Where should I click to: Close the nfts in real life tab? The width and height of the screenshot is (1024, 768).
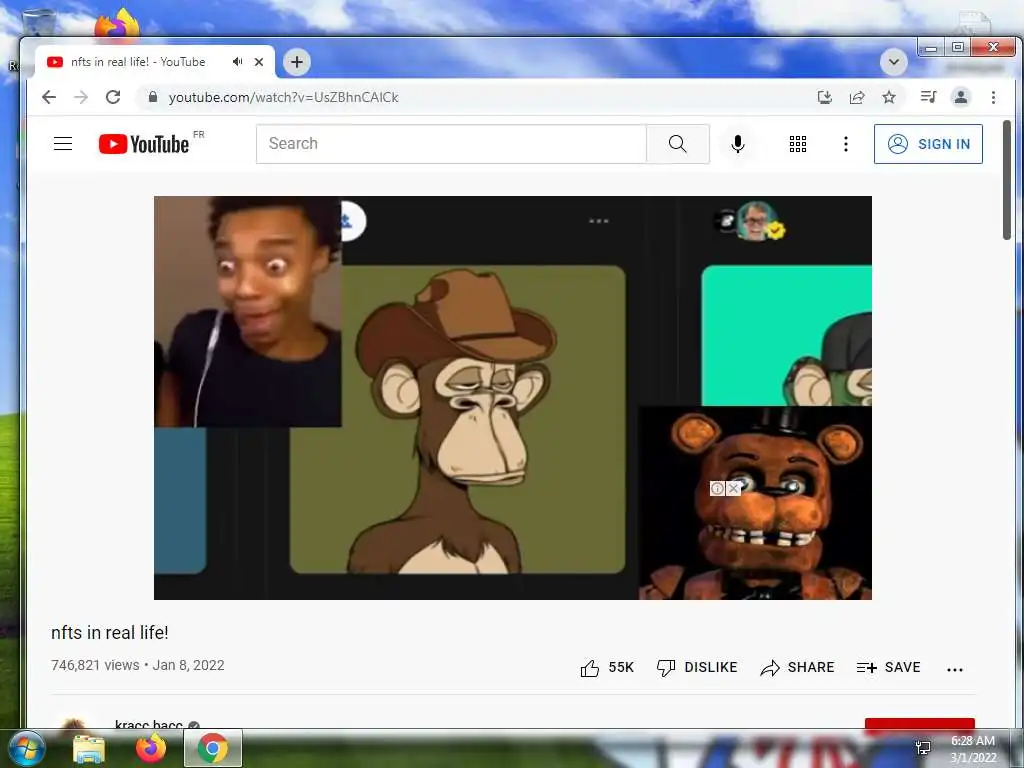click(x=259, y=61)
